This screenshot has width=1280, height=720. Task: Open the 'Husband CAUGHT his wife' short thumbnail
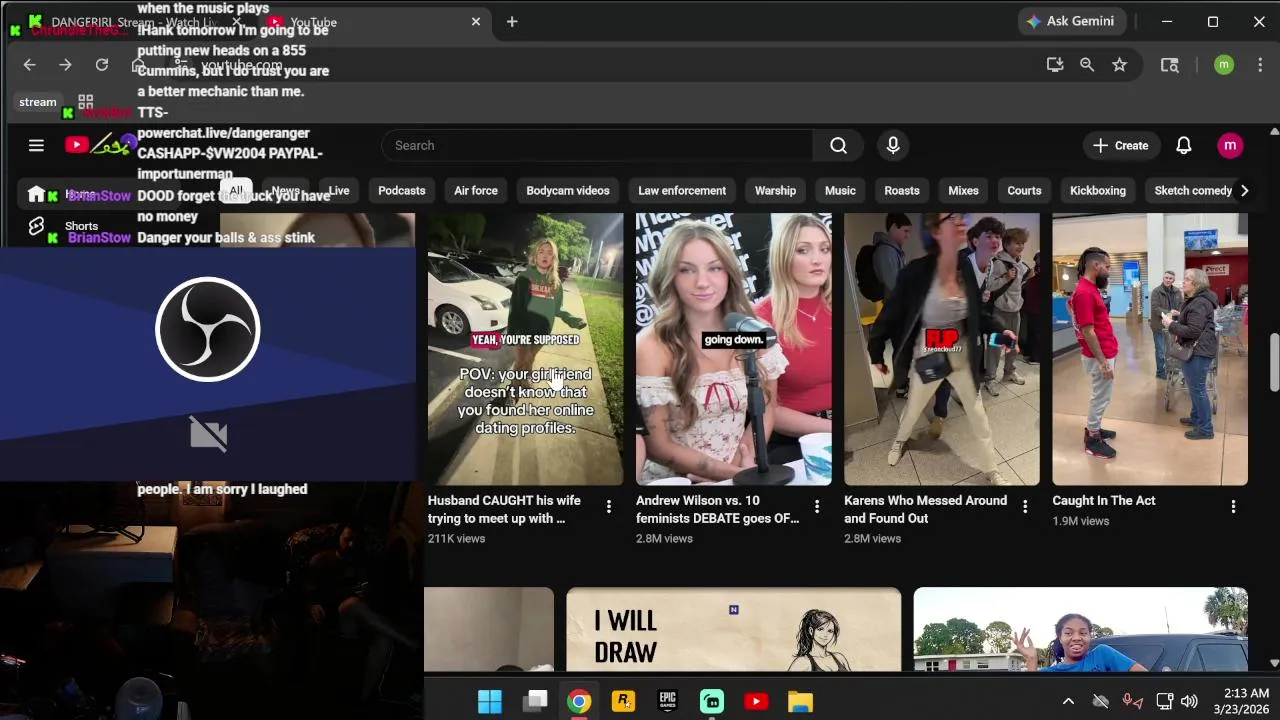526,349
